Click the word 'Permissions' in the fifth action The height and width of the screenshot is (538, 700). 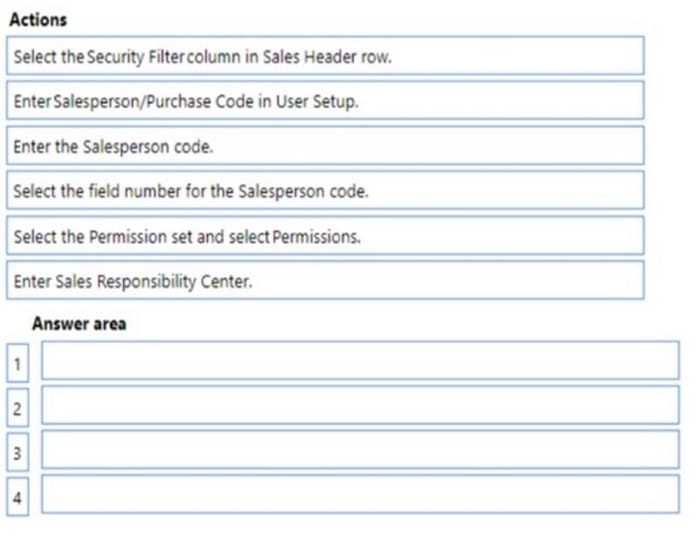coord(323,237)
